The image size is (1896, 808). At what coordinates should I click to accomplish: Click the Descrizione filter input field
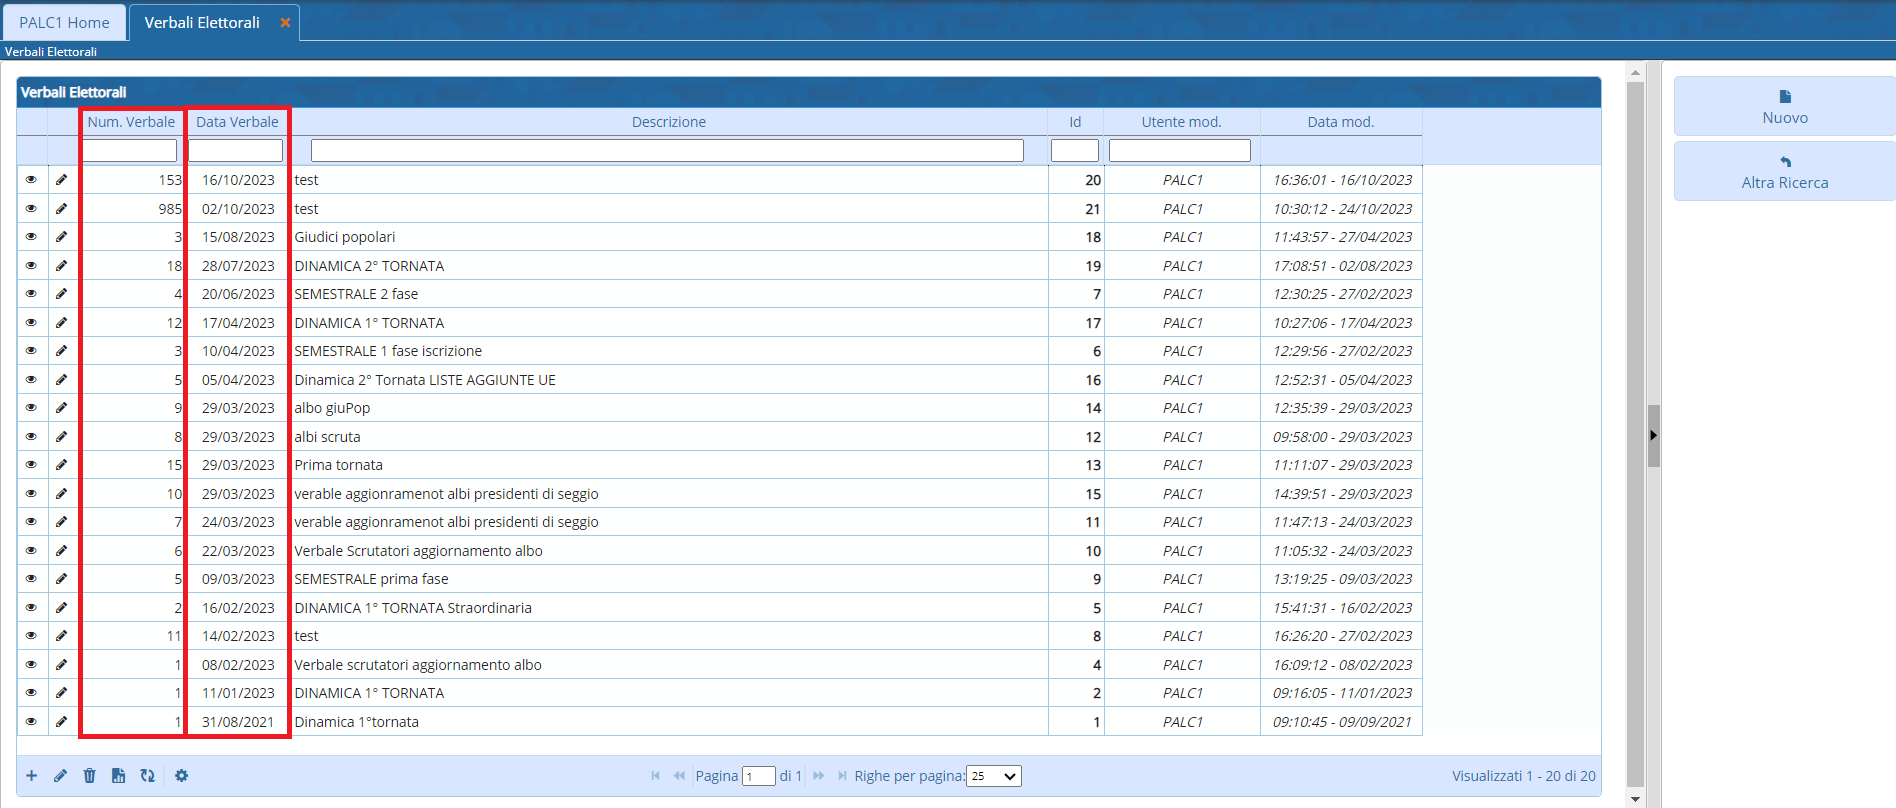point(667,151)
